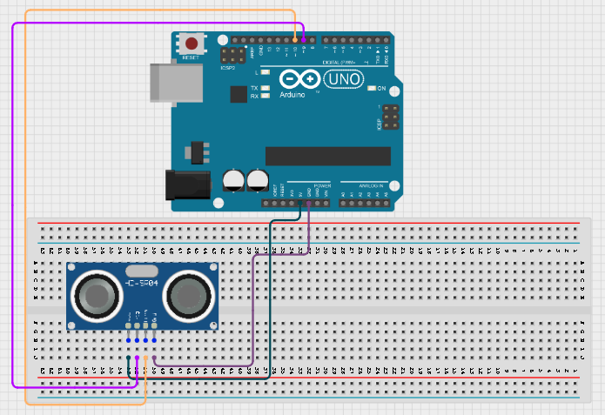Select the magenta wire on the left side
Image resolution: width=605 pixels, height=415 pixels.
[x=13, y=204]
